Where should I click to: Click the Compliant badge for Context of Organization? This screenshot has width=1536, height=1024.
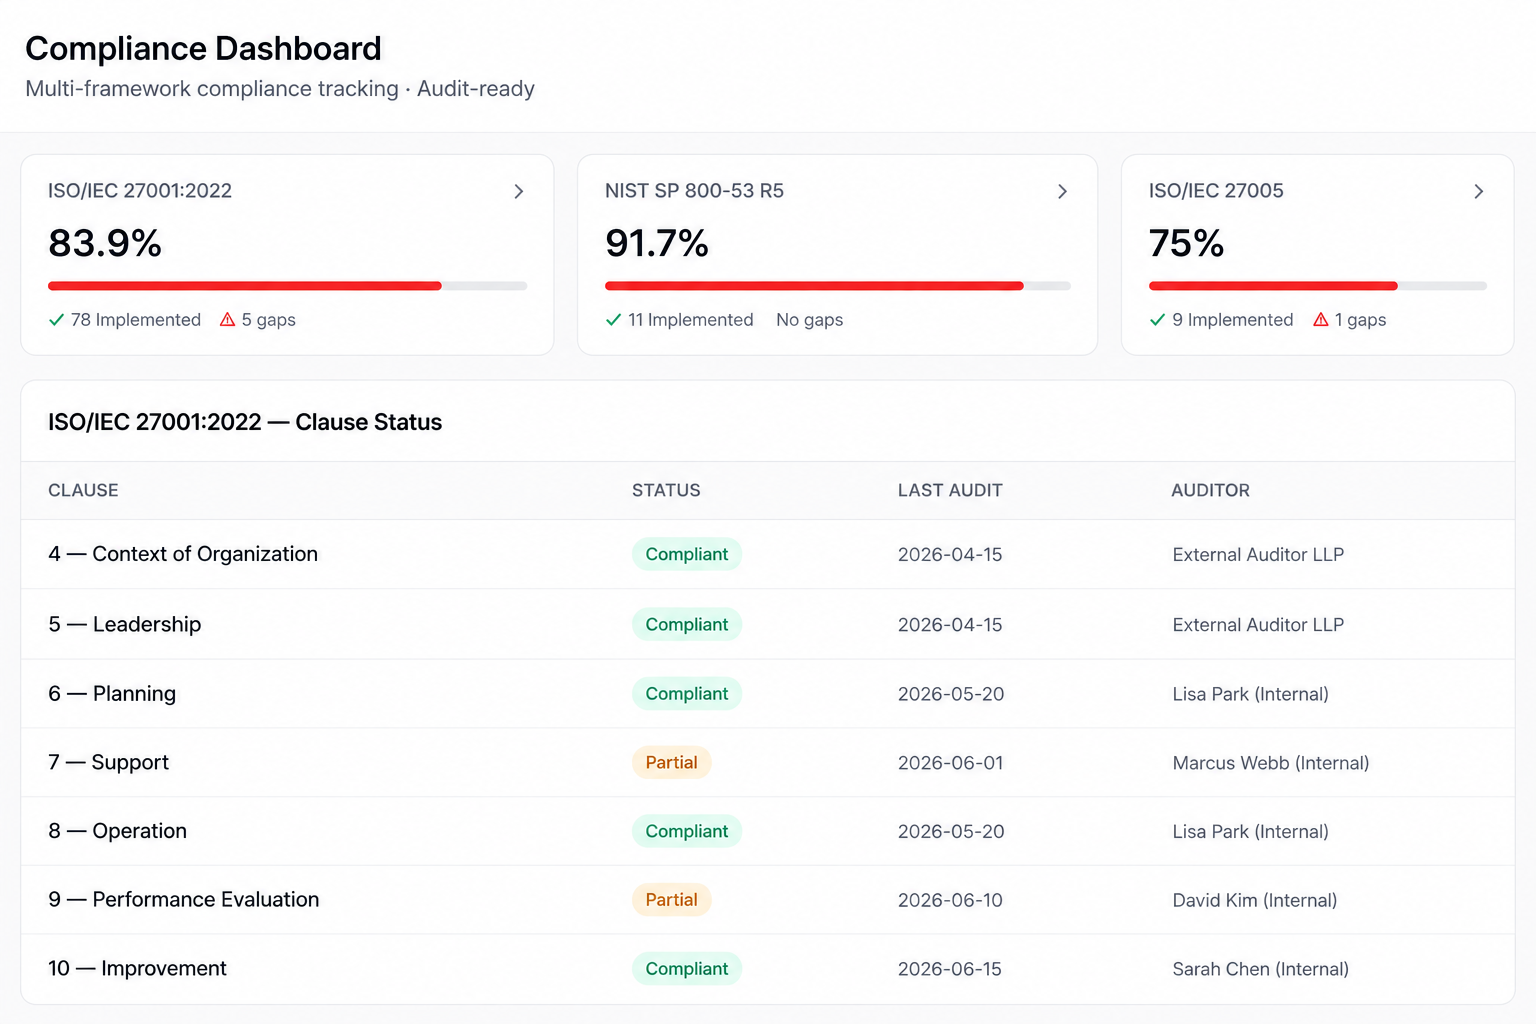(687, 554)
